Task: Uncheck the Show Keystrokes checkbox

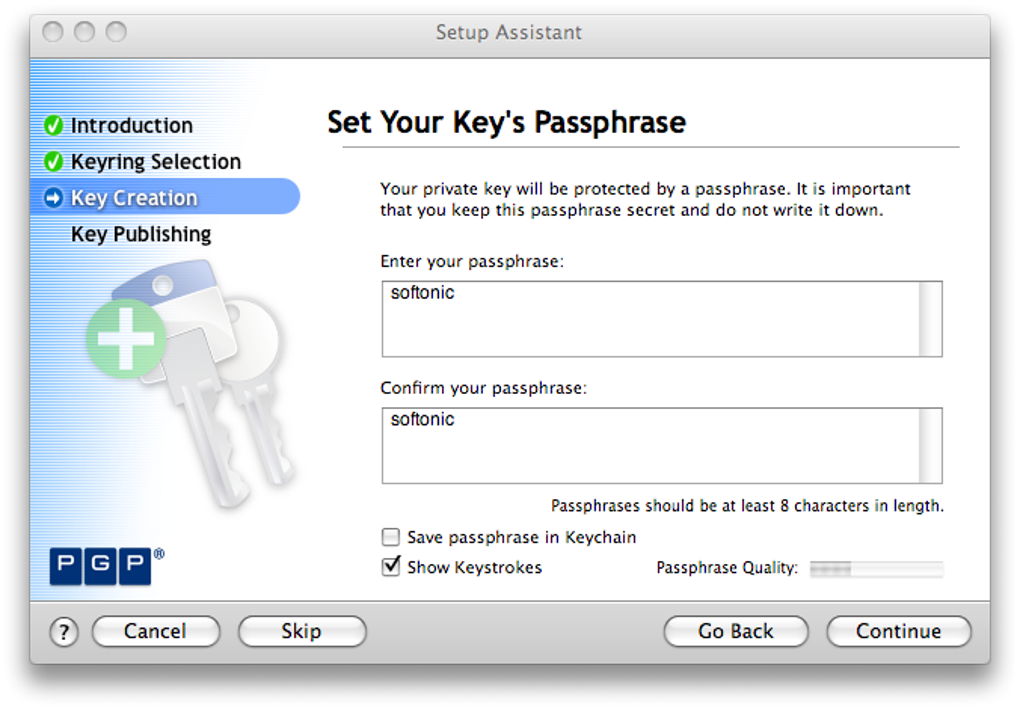Action: pos(390,567)
